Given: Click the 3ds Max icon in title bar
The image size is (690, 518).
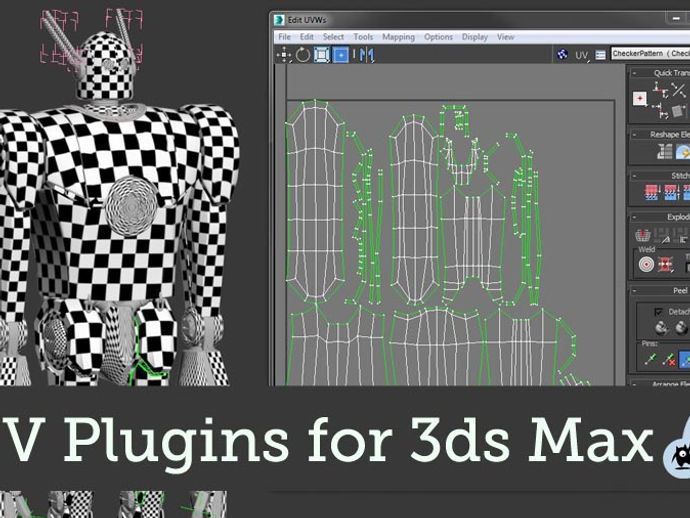Looking at the screenshot, I should click(279, 20).
